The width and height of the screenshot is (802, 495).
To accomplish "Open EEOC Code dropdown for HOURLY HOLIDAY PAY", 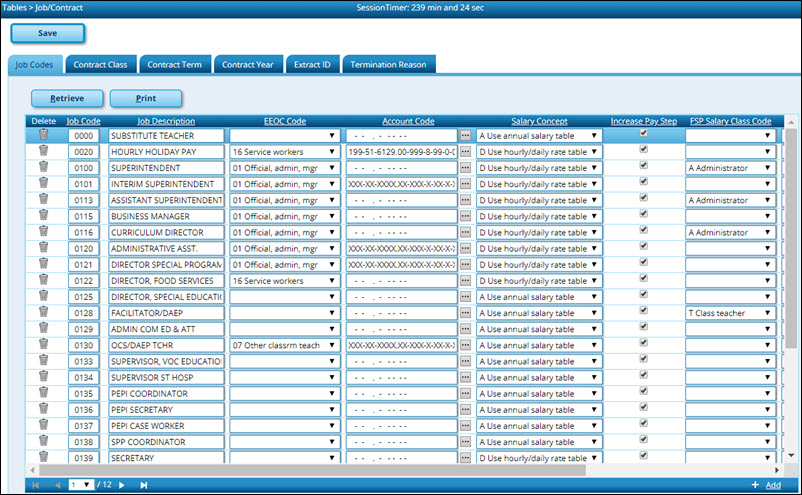I will (285, 152).
